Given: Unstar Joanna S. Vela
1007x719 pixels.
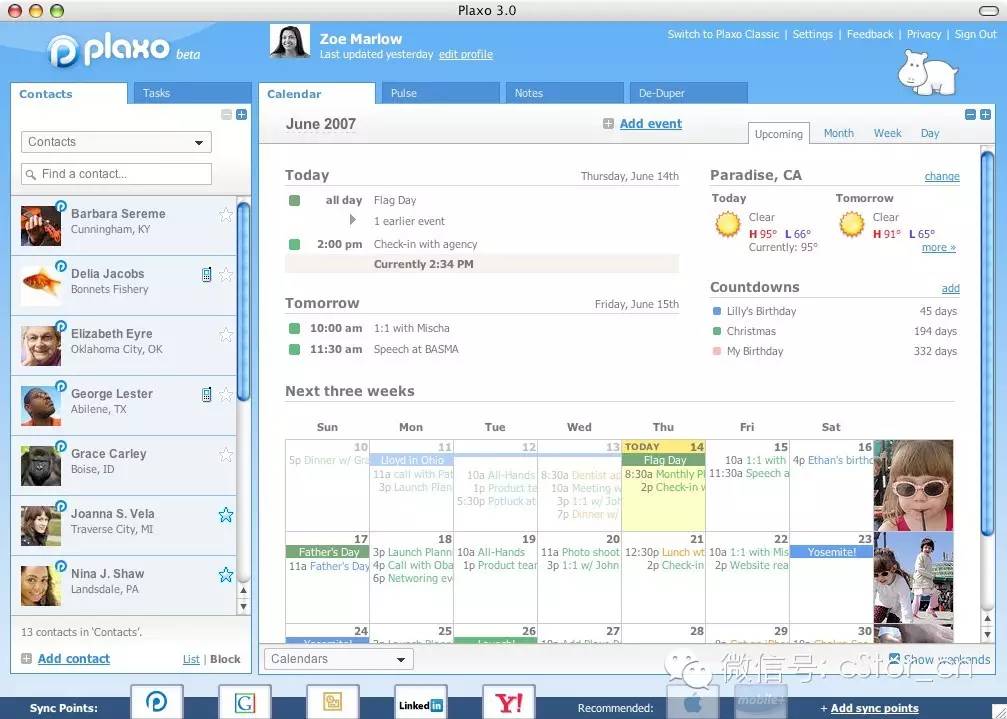Looking at the screenshot, I should click(225, 514).
